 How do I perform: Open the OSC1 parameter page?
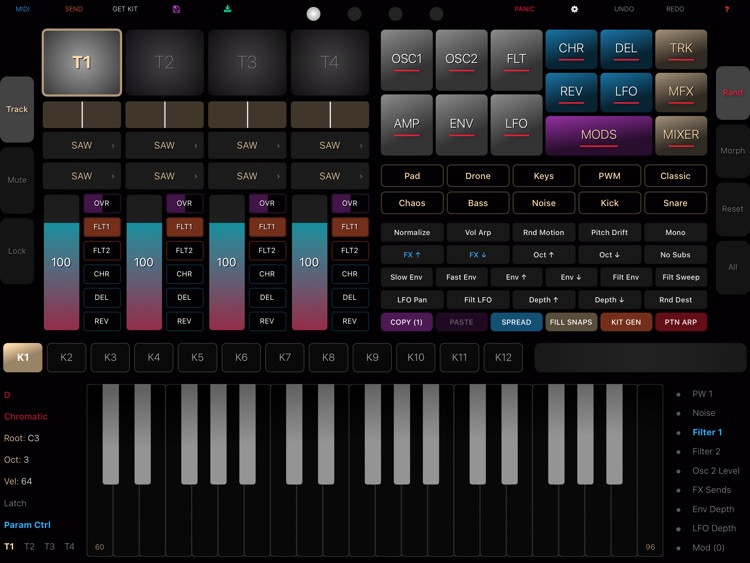point(407,60)
